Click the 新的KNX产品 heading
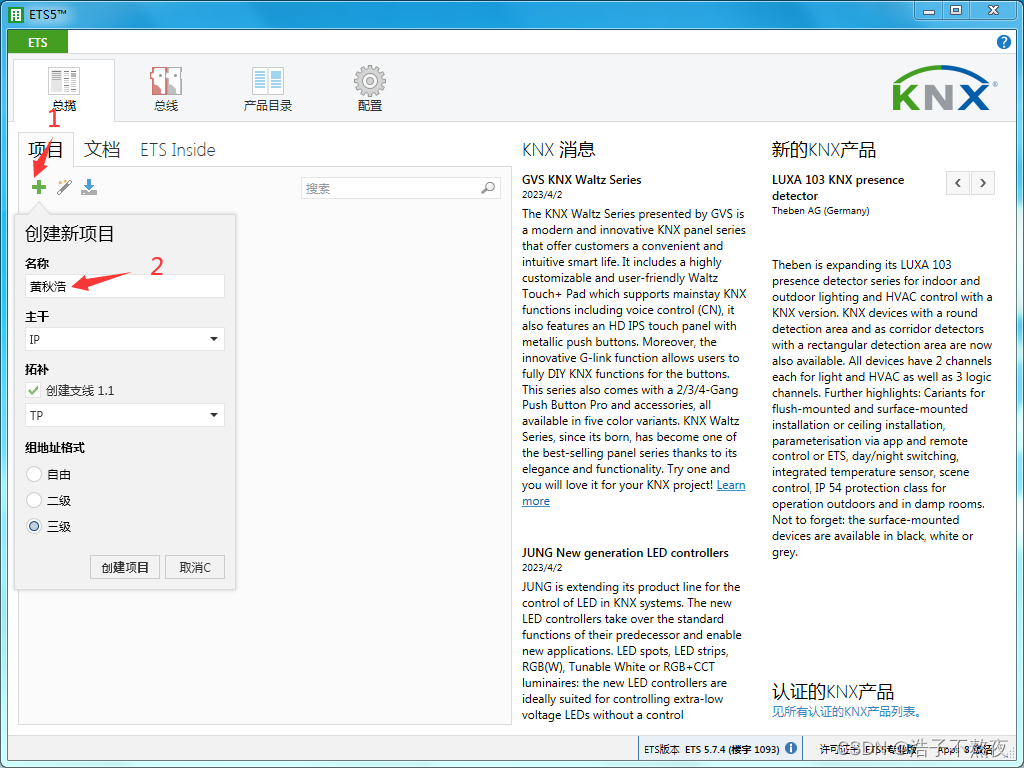 pos(824,150)
